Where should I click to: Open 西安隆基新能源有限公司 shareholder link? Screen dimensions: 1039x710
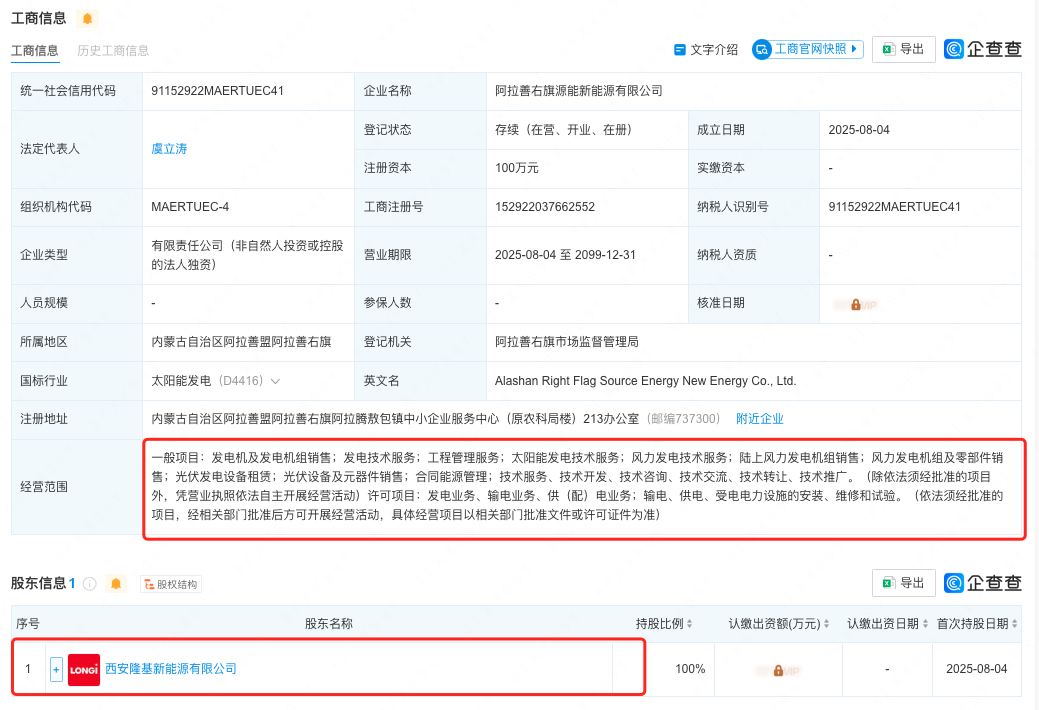pyautogui.click(x=171, y=669)
